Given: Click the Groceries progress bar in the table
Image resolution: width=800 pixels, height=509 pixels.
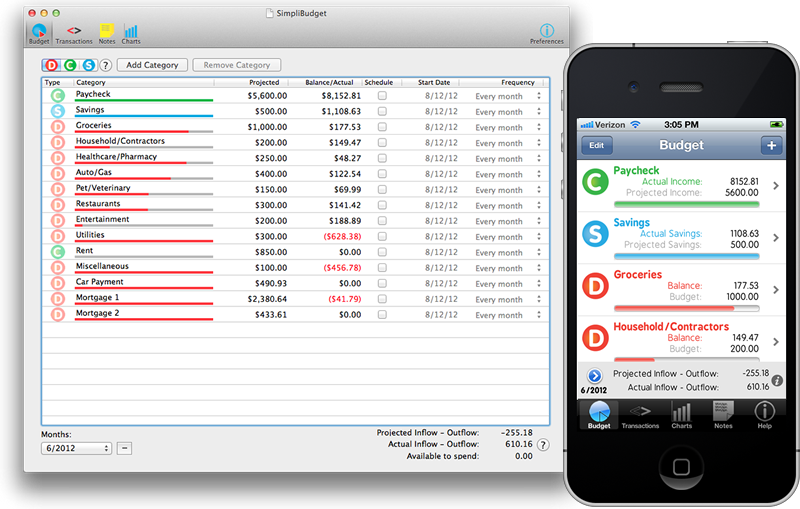Looking at the screenshot, I should point(144,132).
